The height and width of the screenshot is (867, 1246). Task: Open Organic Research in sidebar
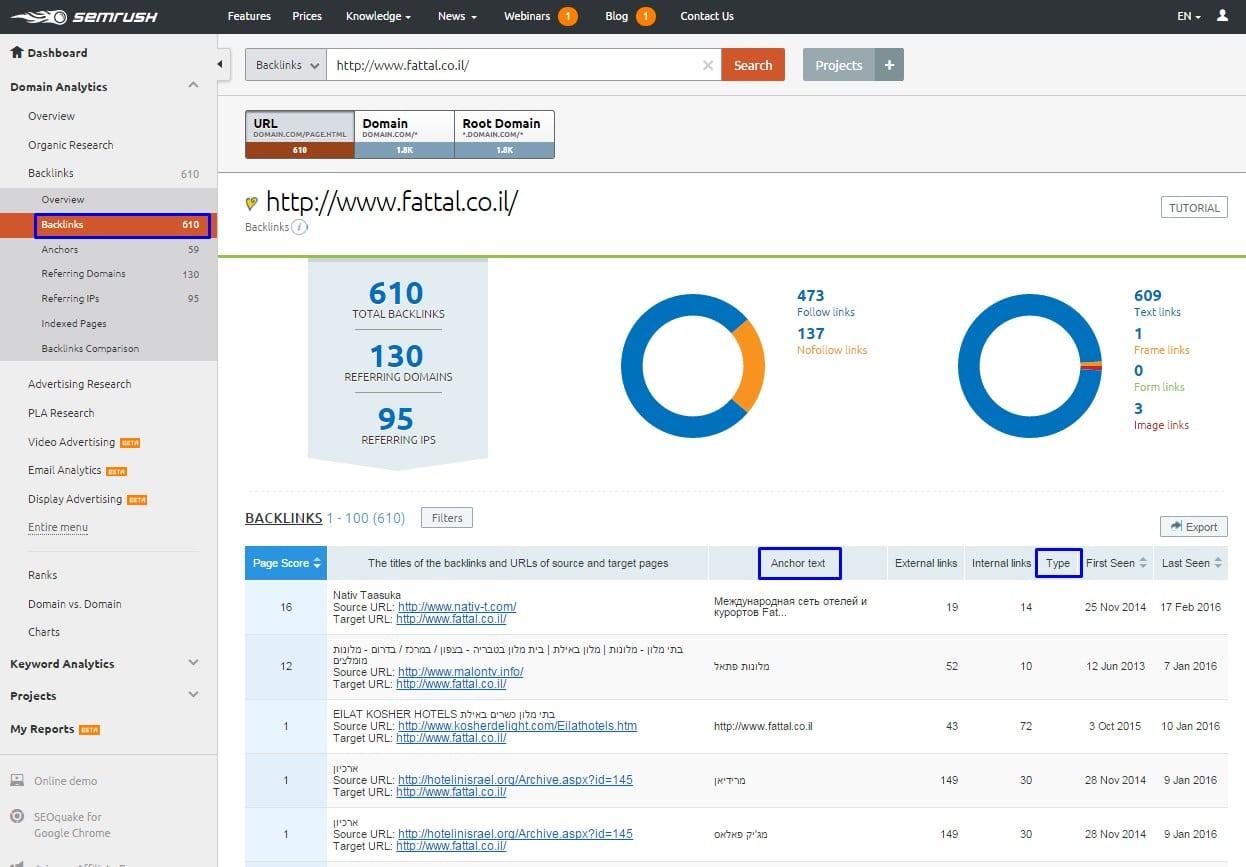tap(71, 145)
